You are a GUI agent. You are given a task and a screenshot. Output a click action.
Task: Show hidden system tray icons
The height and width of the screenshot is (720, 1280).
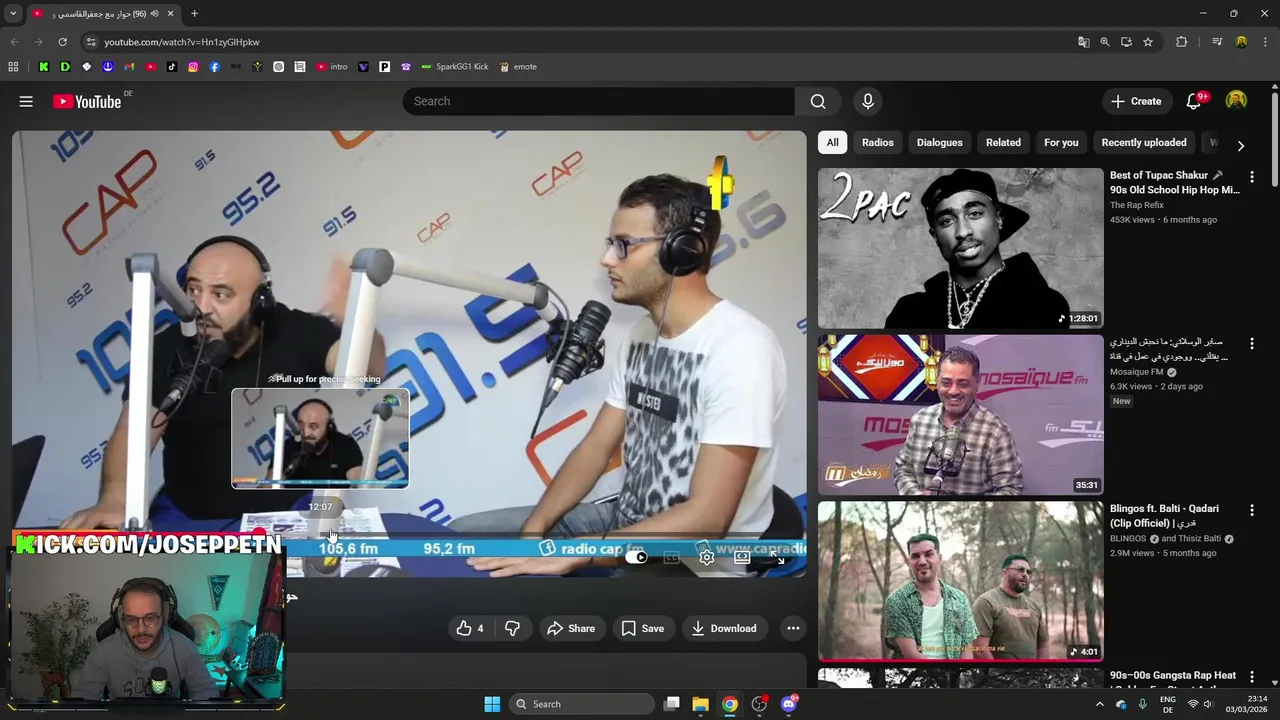click(1099, 704)
